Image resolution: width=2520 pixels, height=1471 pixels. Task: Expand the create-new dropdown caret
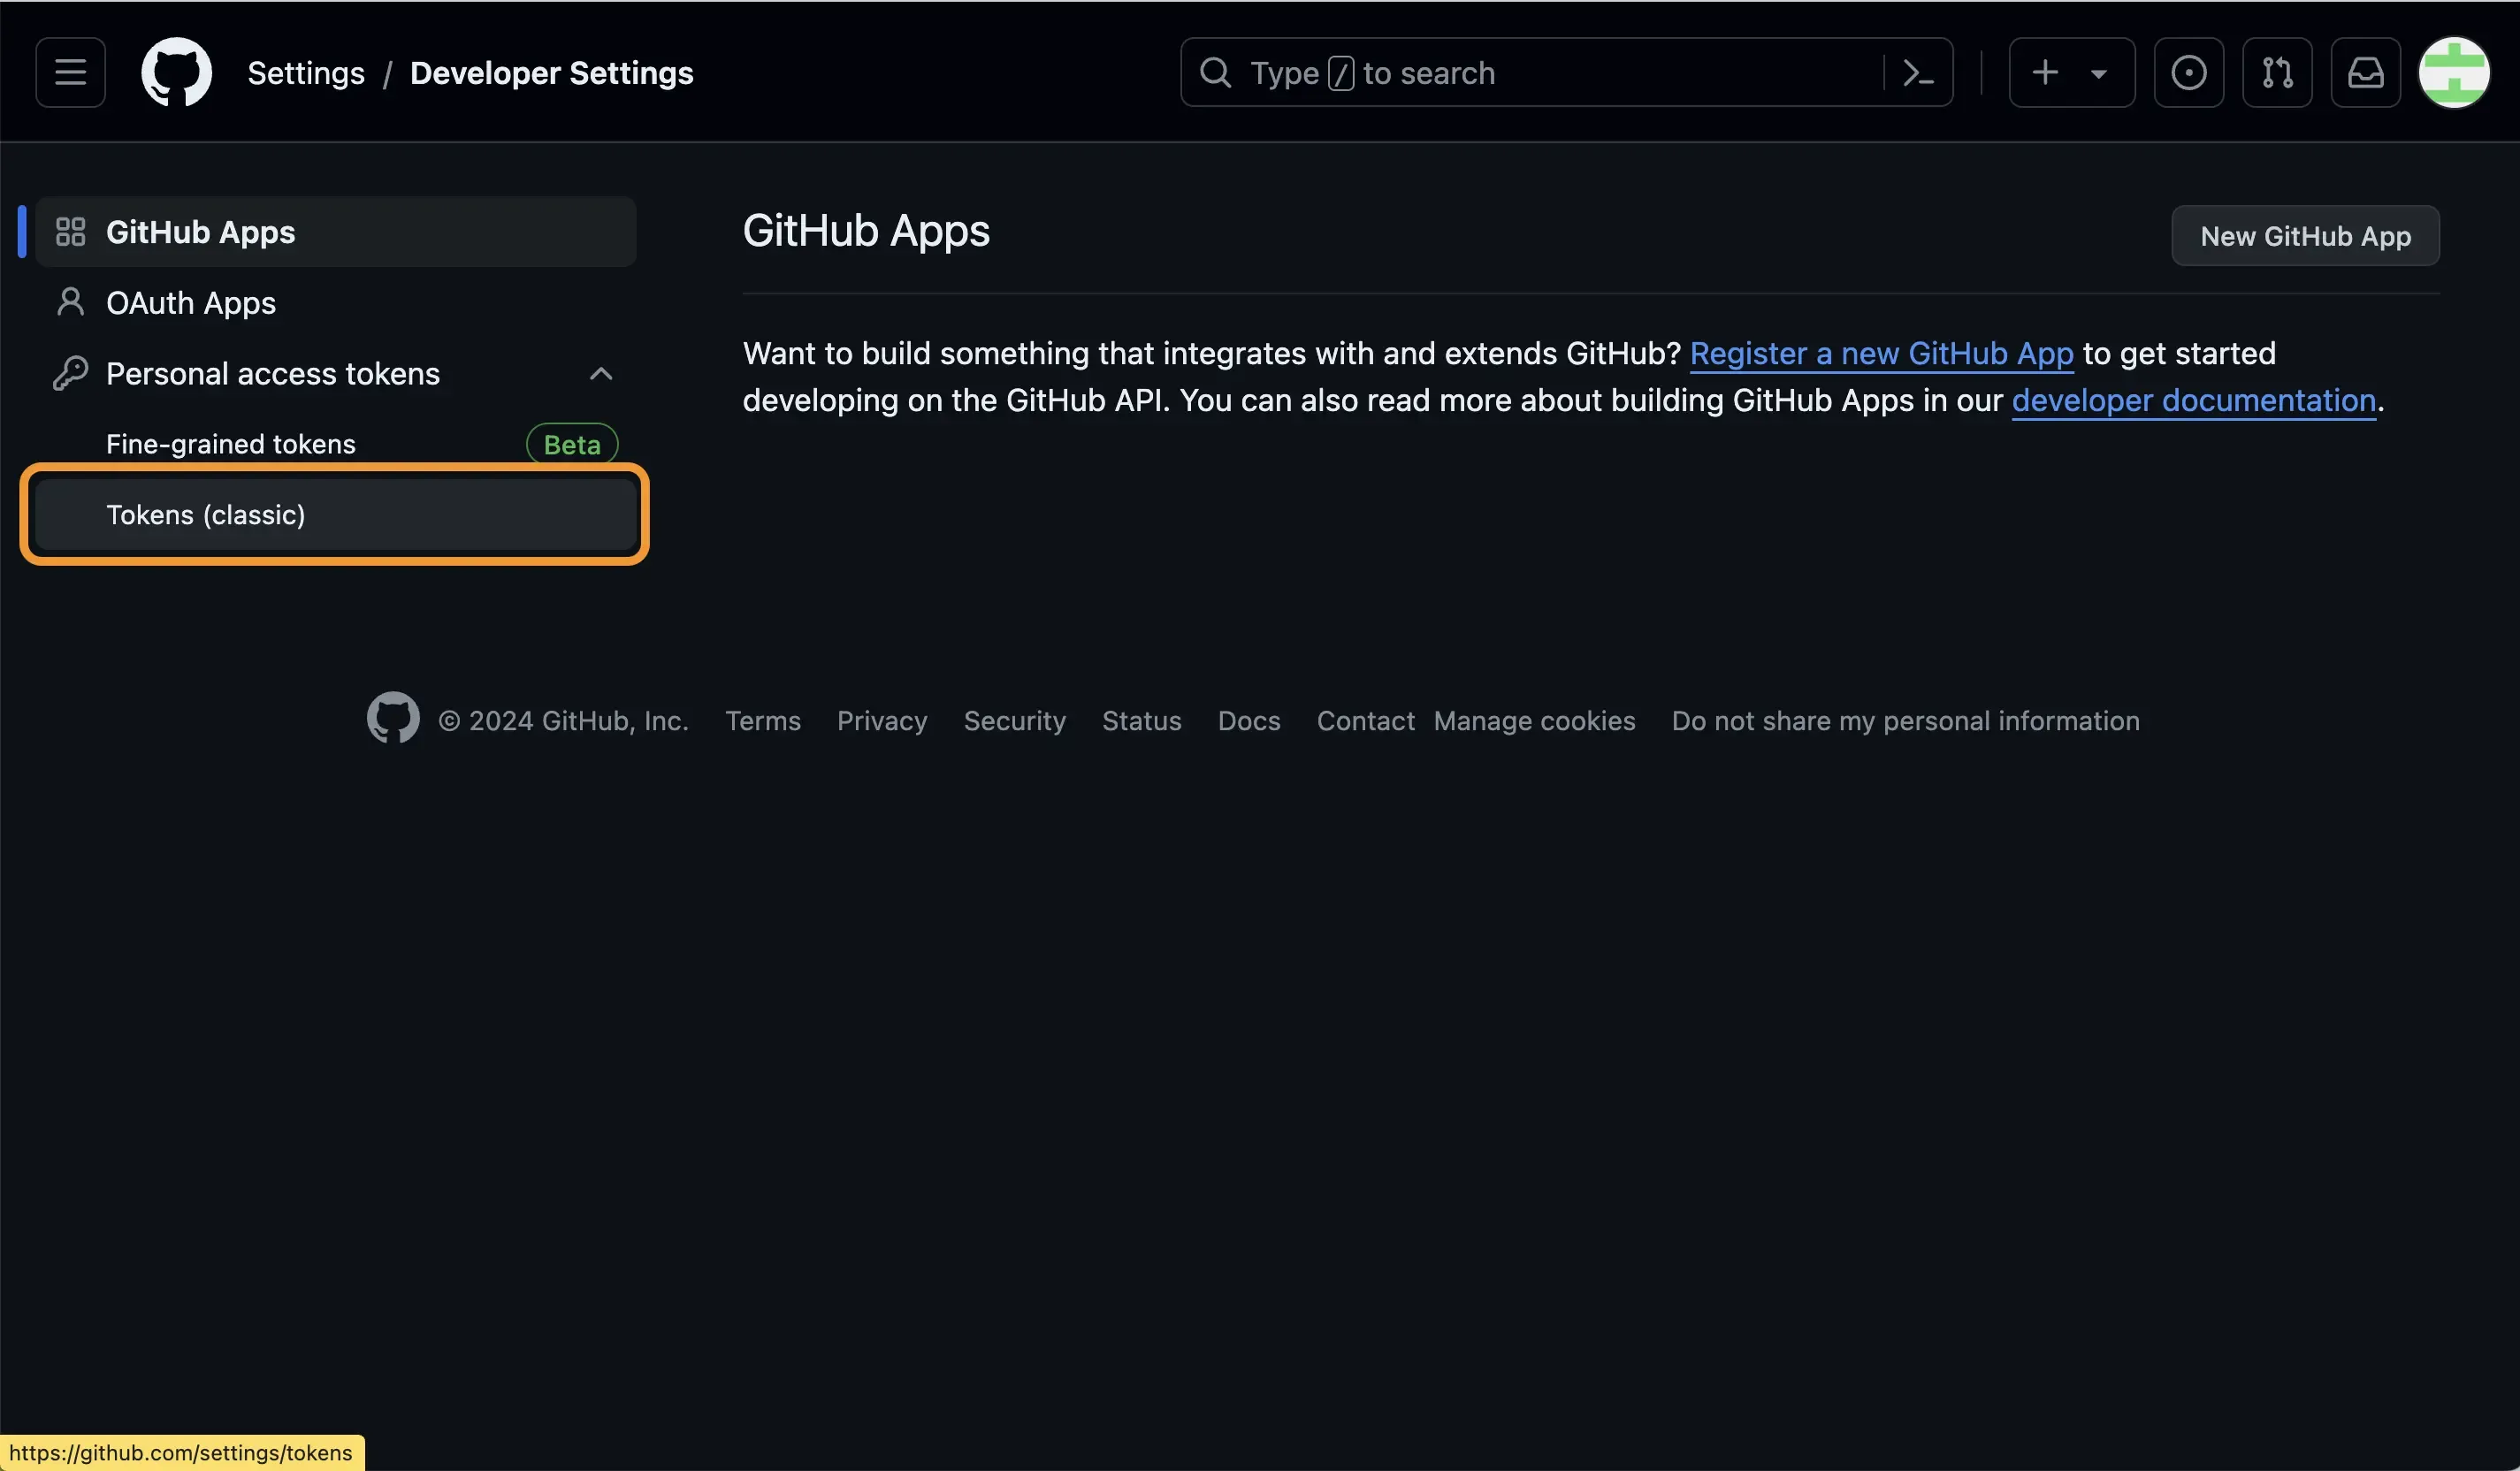point(2099,73)
